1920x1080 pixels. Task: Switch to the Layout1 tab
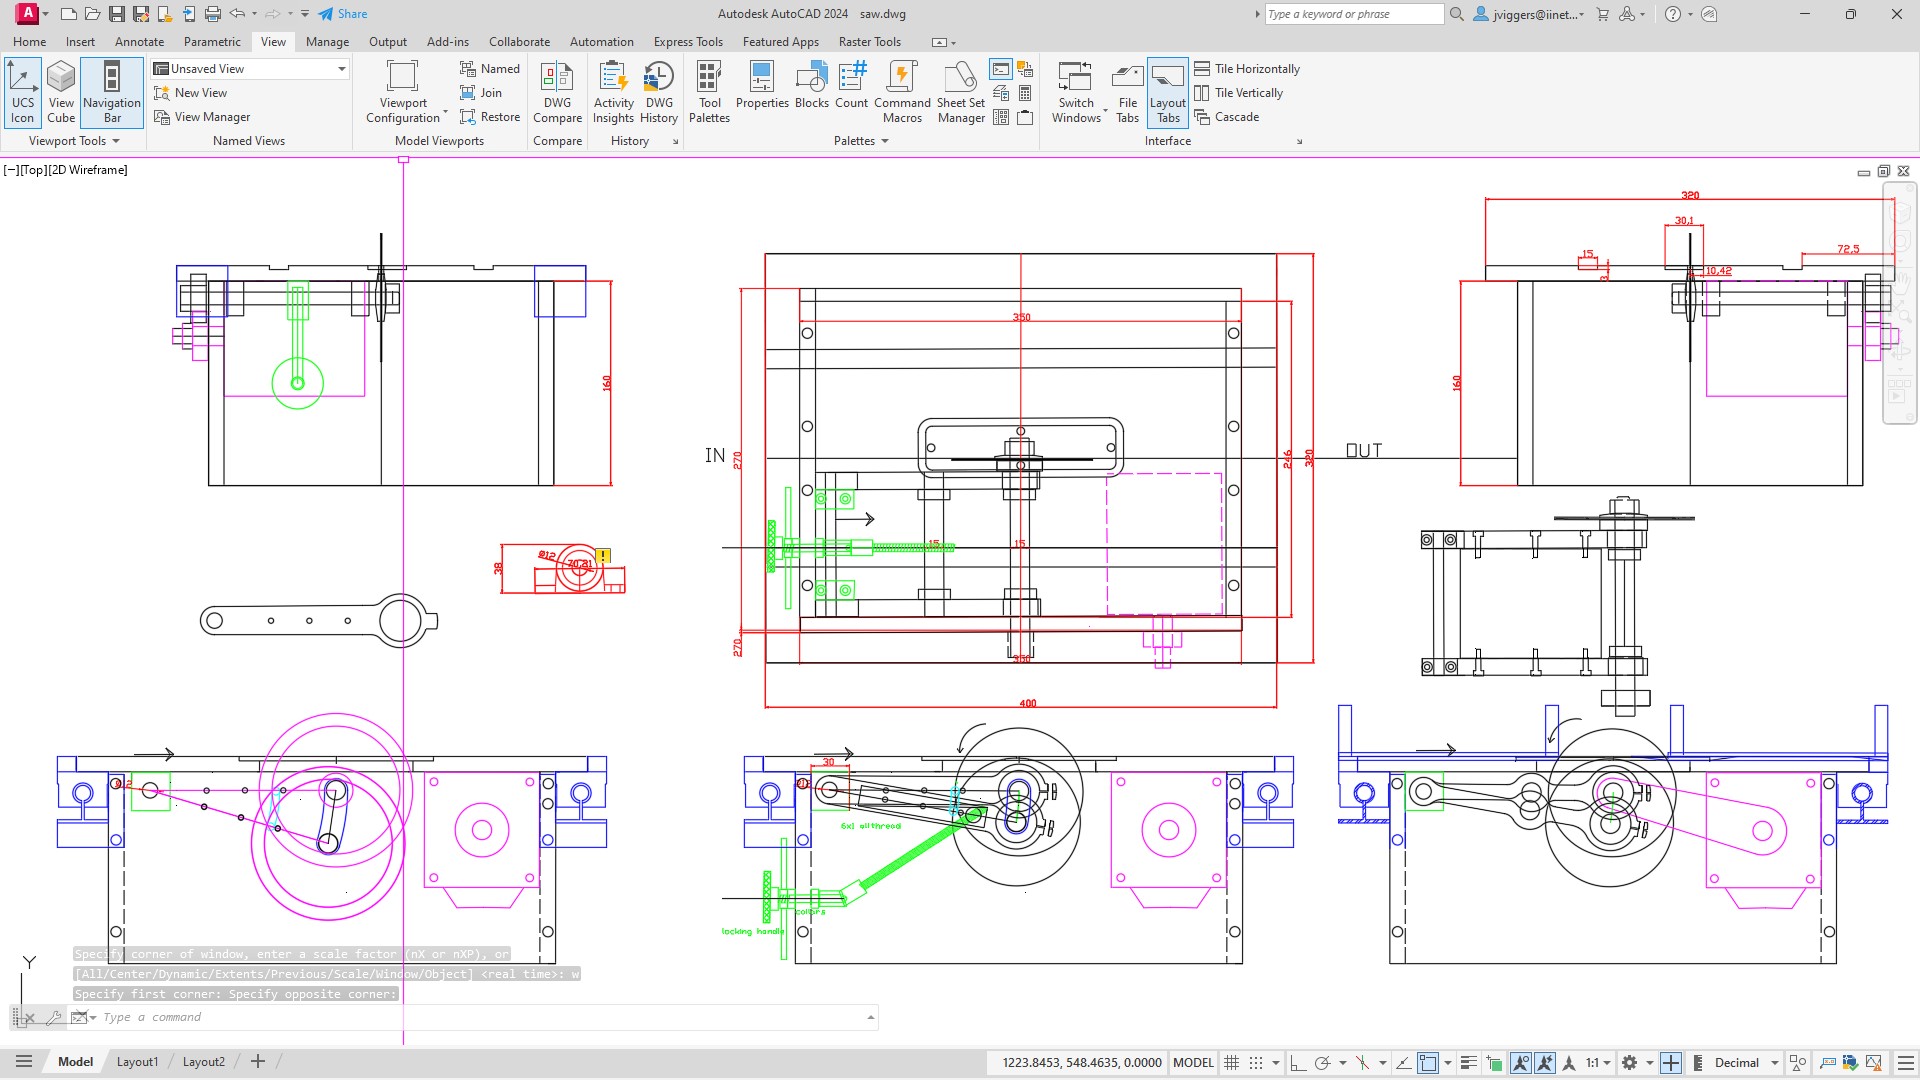point(137,1062)
